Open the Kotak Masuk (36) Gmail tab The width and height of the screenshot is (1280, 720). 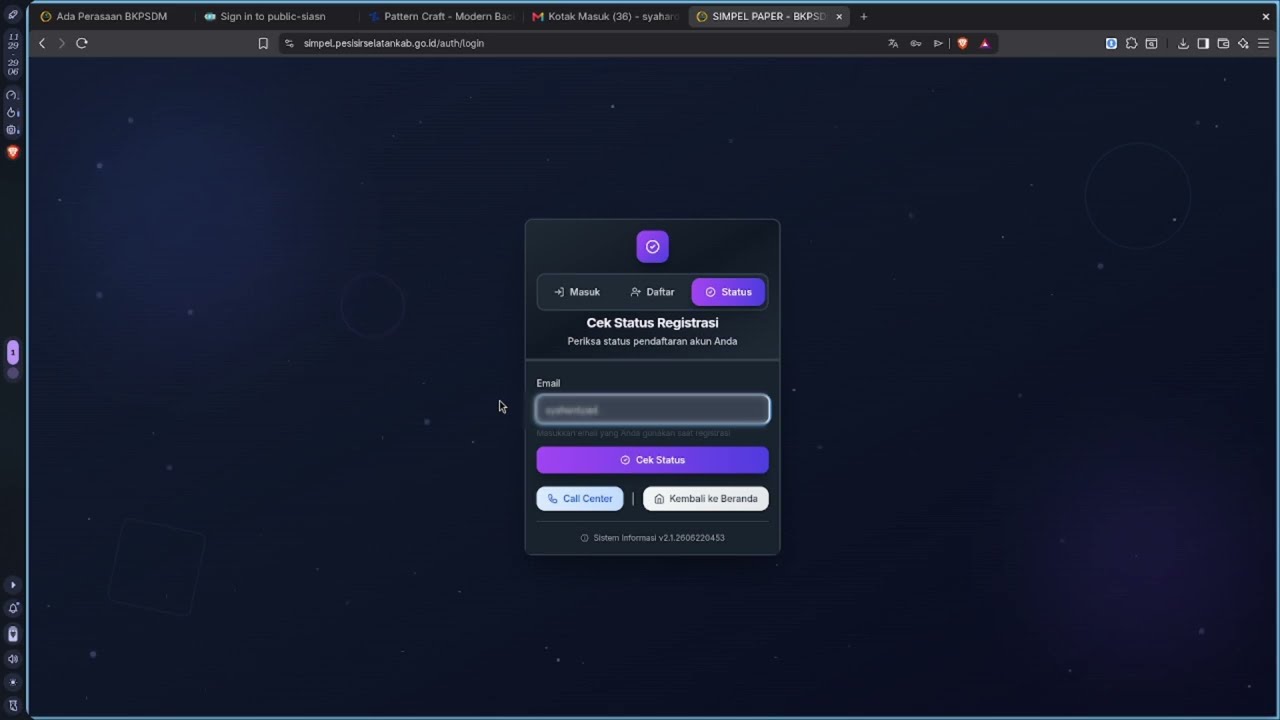coord(605,16)
